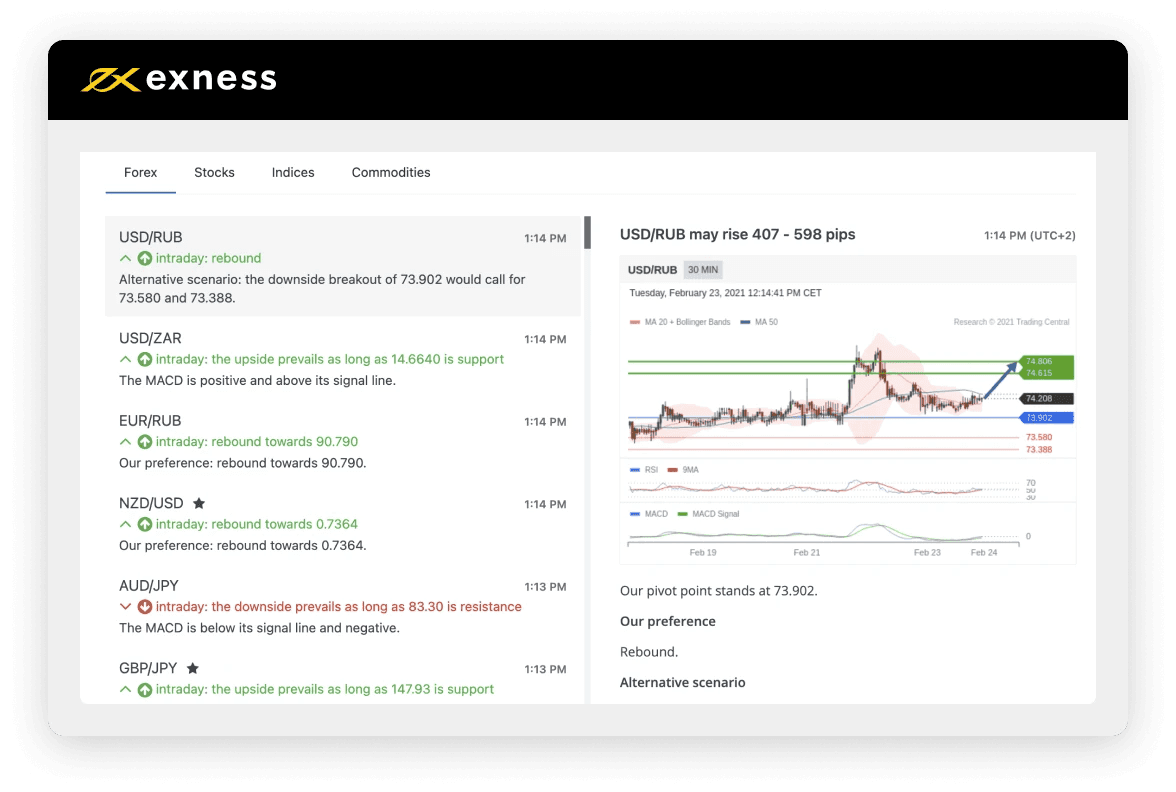Click the green up-arrow icon for USD/RUB
The width and height of the screenshot is (1176, 792).
pyautogui.click(x=145, y=259)
